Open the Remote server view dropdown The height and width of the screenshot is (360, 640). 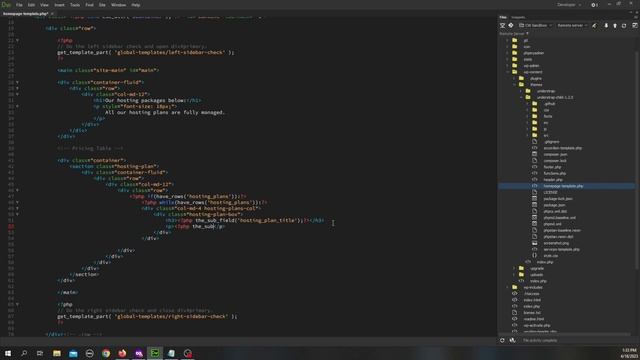click(572, 25)
